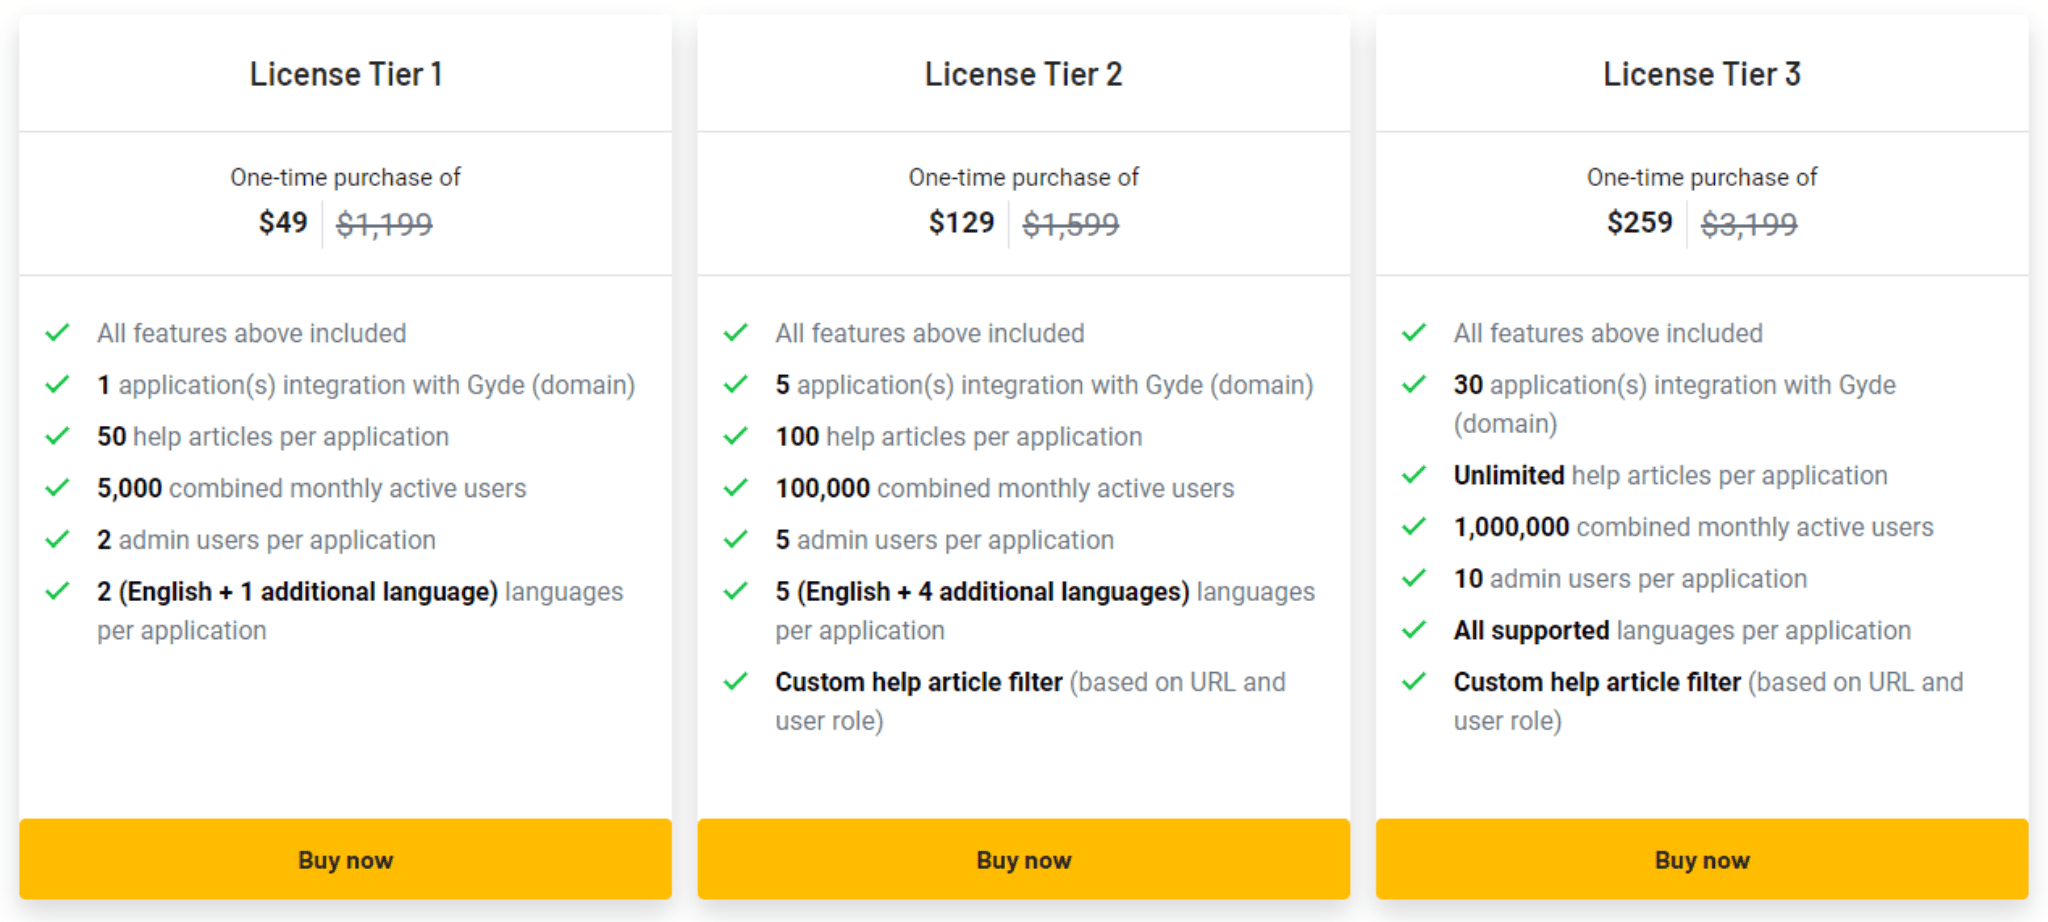The width and height of the screenshot is (2048, 922).
Task: Click the License Tier 1 heading
Action: (346, 74)
